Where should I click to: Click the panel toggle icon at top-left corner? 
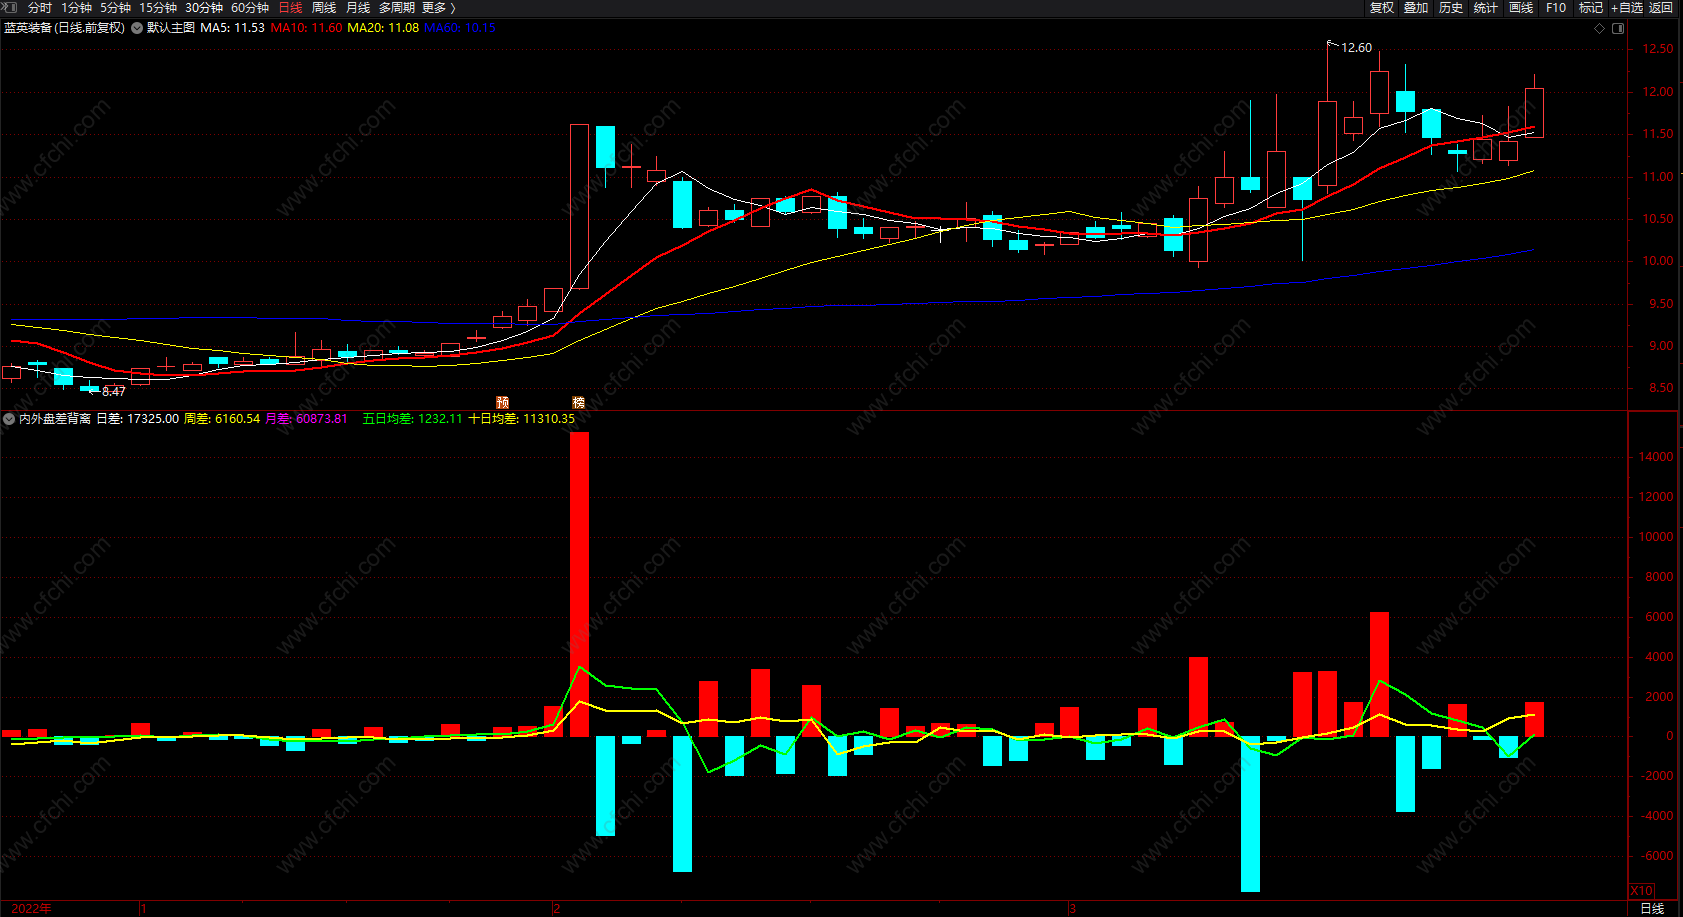pos(10,7)
